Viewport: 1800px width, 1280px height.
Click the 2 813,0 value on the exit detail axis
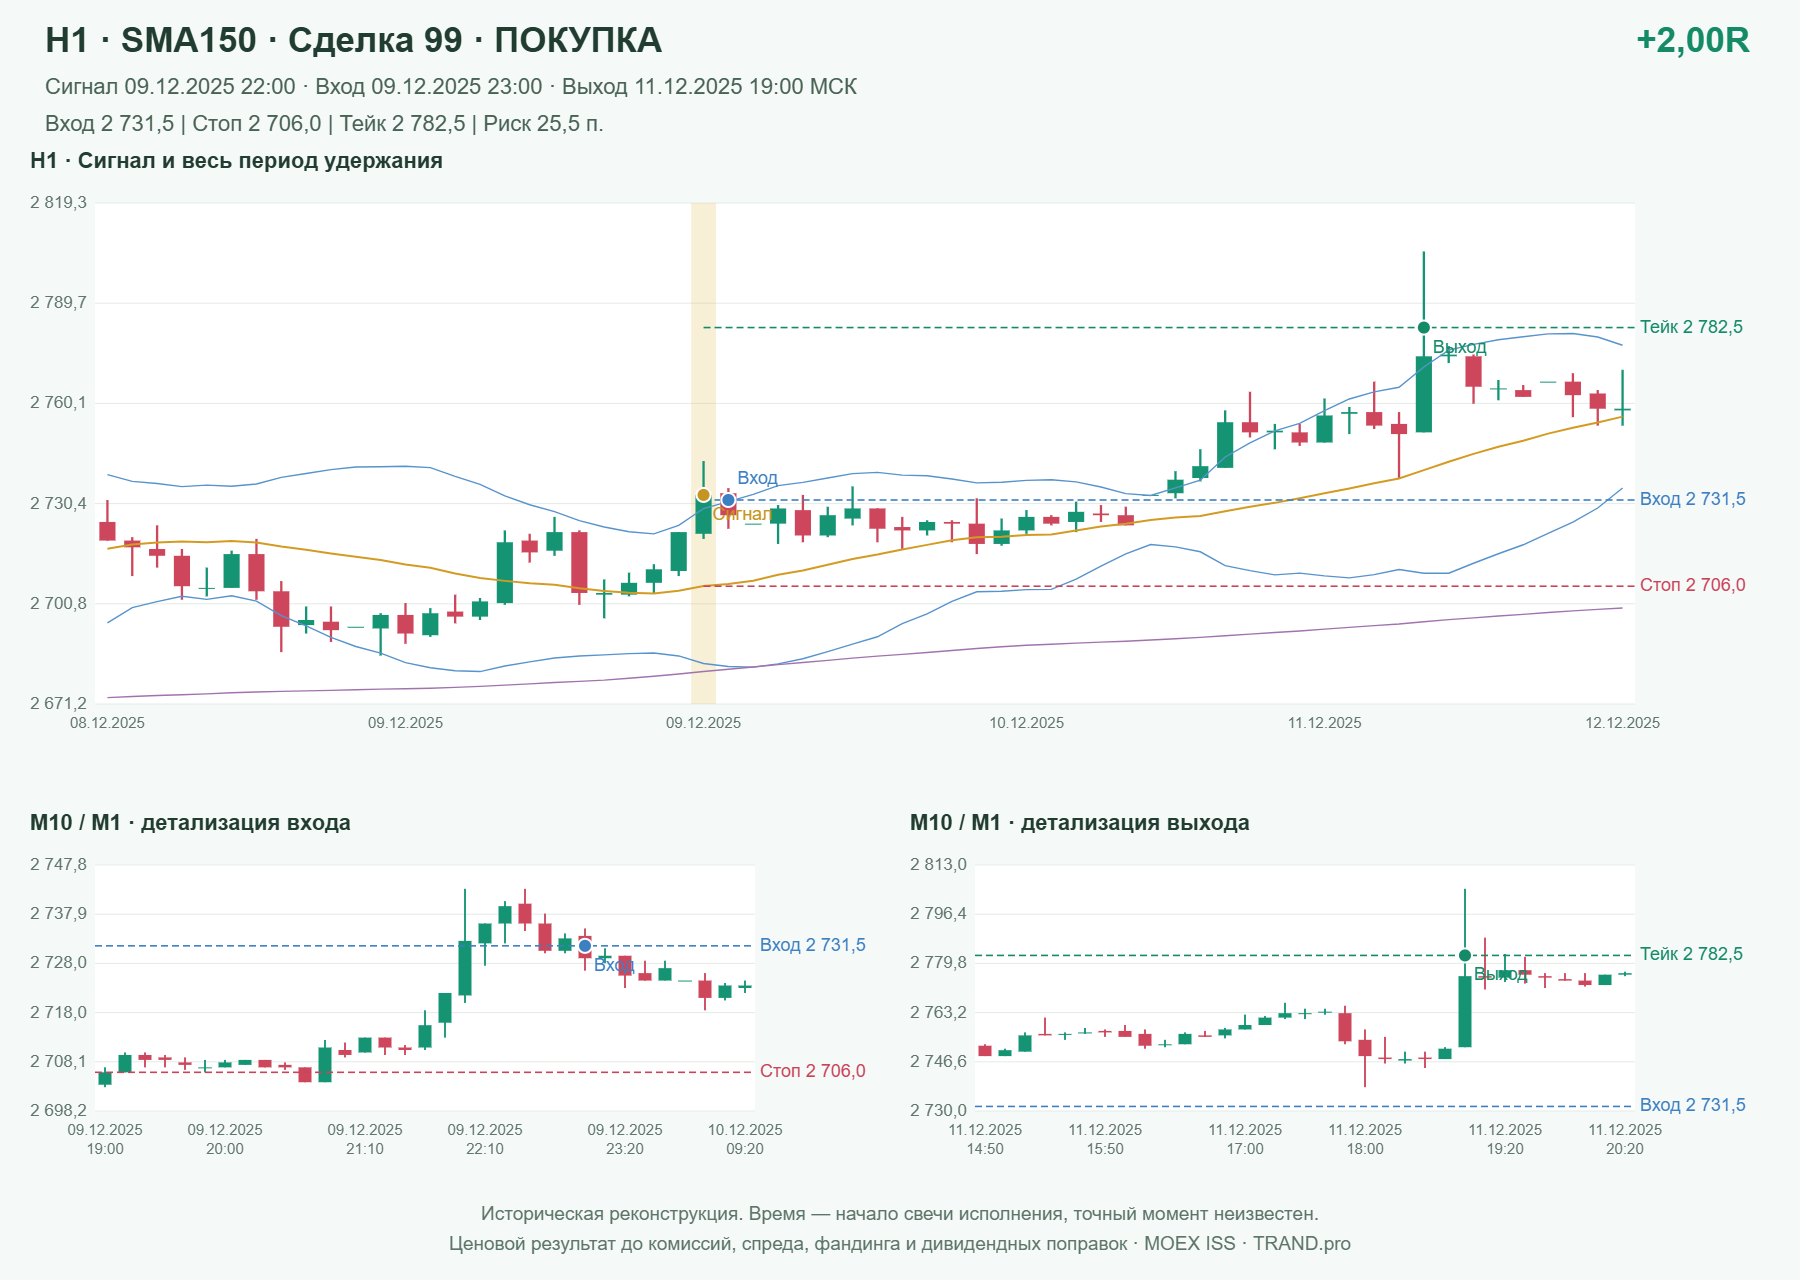pos(938,865)
